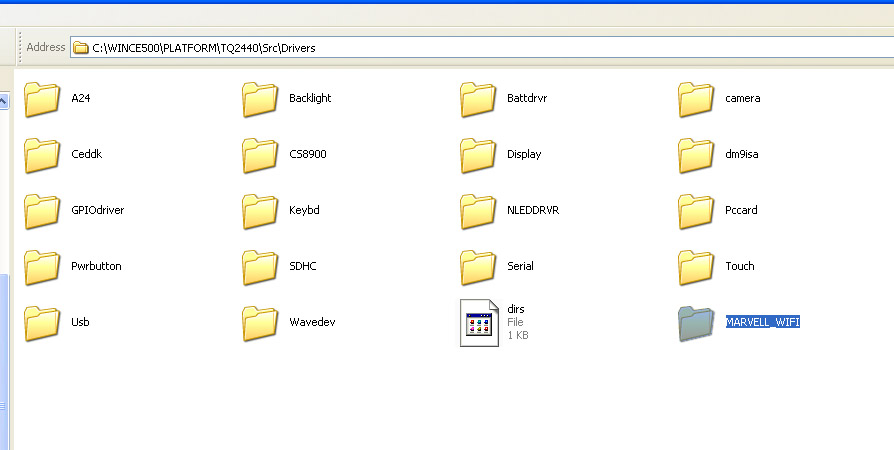Select the MARVELL_WIFI folder icon
Viewport: 894px width, 450px height.
tap(696, 322)
